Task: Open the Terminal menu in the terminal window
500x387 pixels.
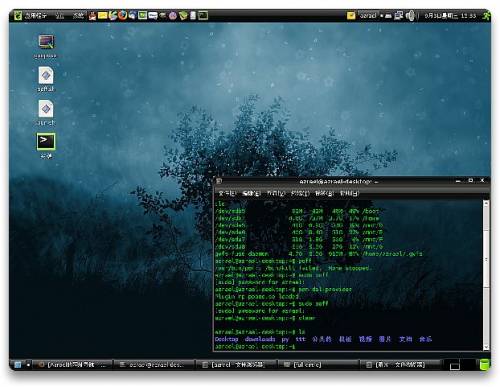Action: 300,193
